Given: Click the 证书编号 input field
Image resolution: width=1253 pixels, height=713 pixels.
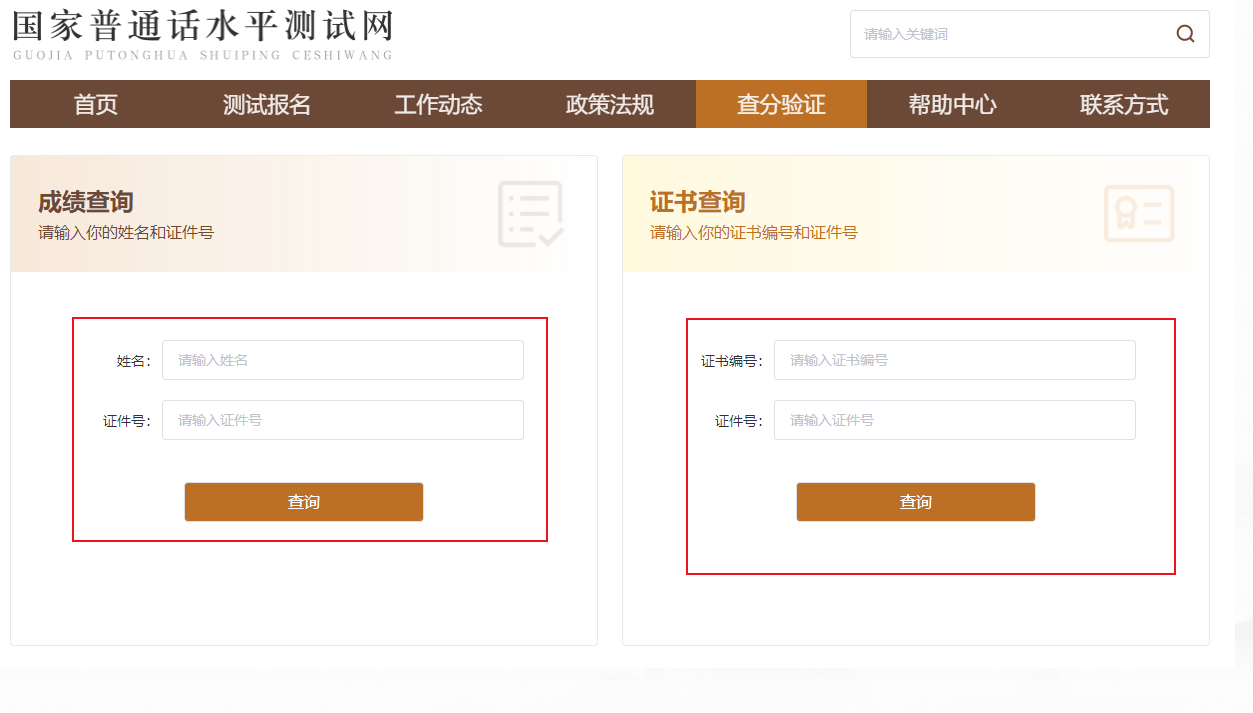Looking at the screenshot, I should [954, 360].
